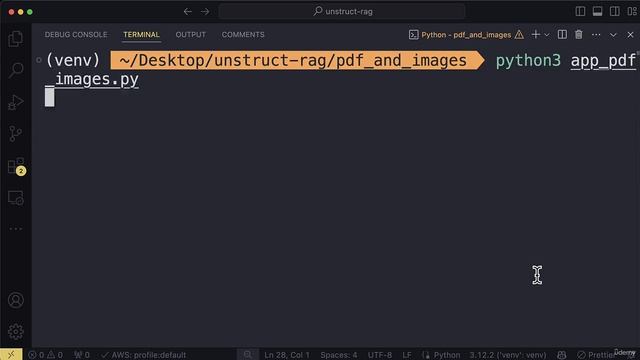
Task: Create a new terminal with plus icon
Action: click(536, 35)
